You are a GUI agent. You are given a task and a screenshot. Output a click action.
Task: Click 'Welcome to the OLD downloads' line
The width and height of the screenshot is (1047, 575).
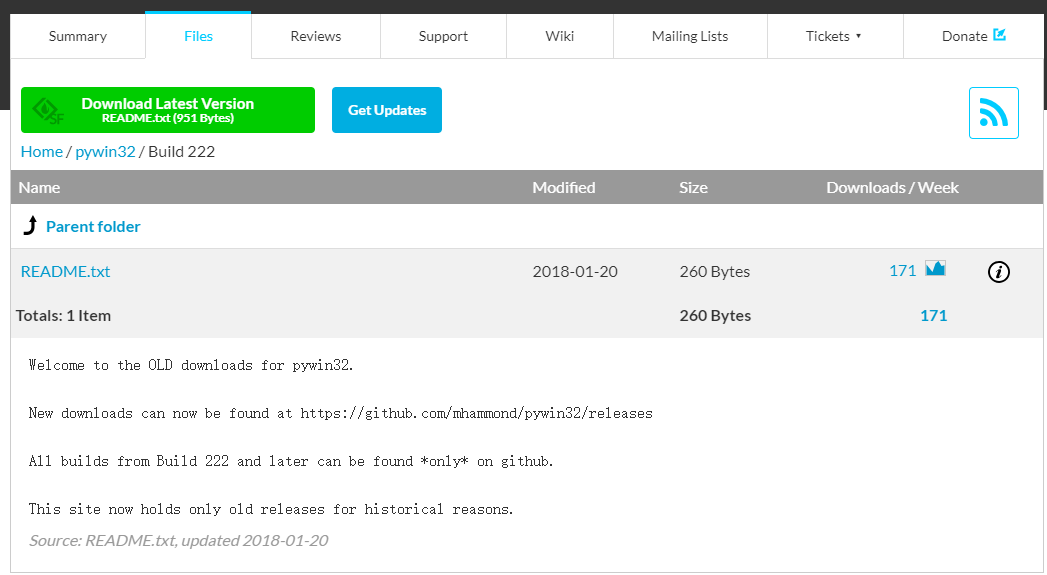click(x=191, y=365)
